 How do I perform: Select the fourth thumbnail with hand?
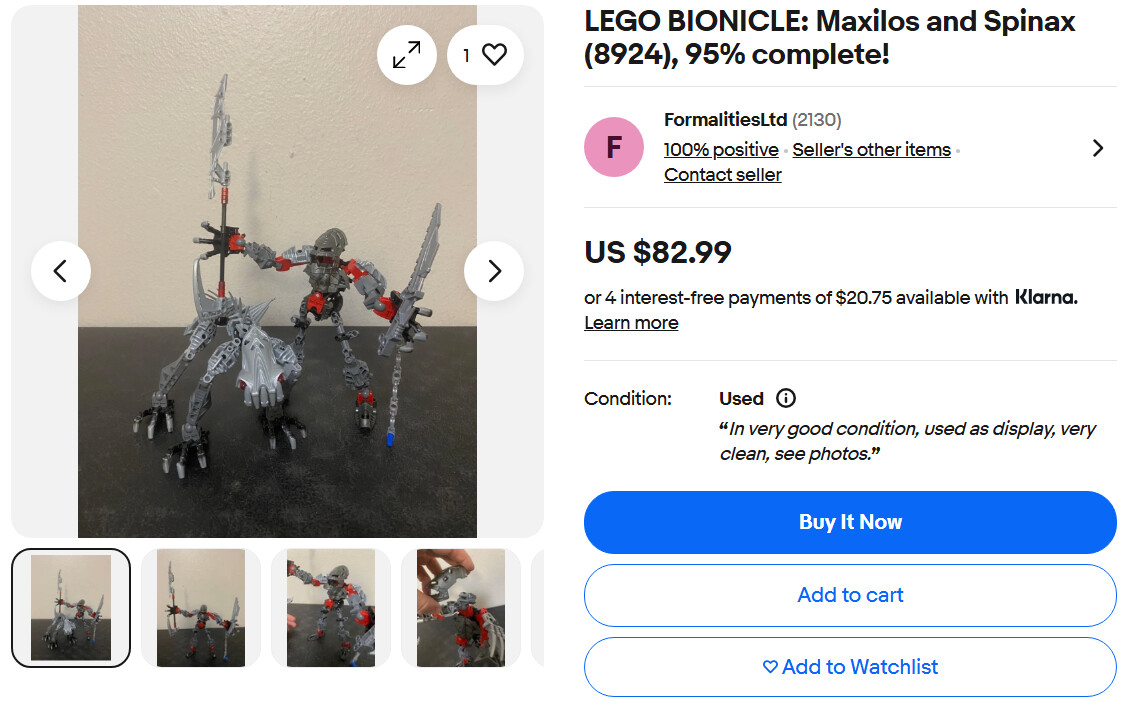tap(461, 607)
